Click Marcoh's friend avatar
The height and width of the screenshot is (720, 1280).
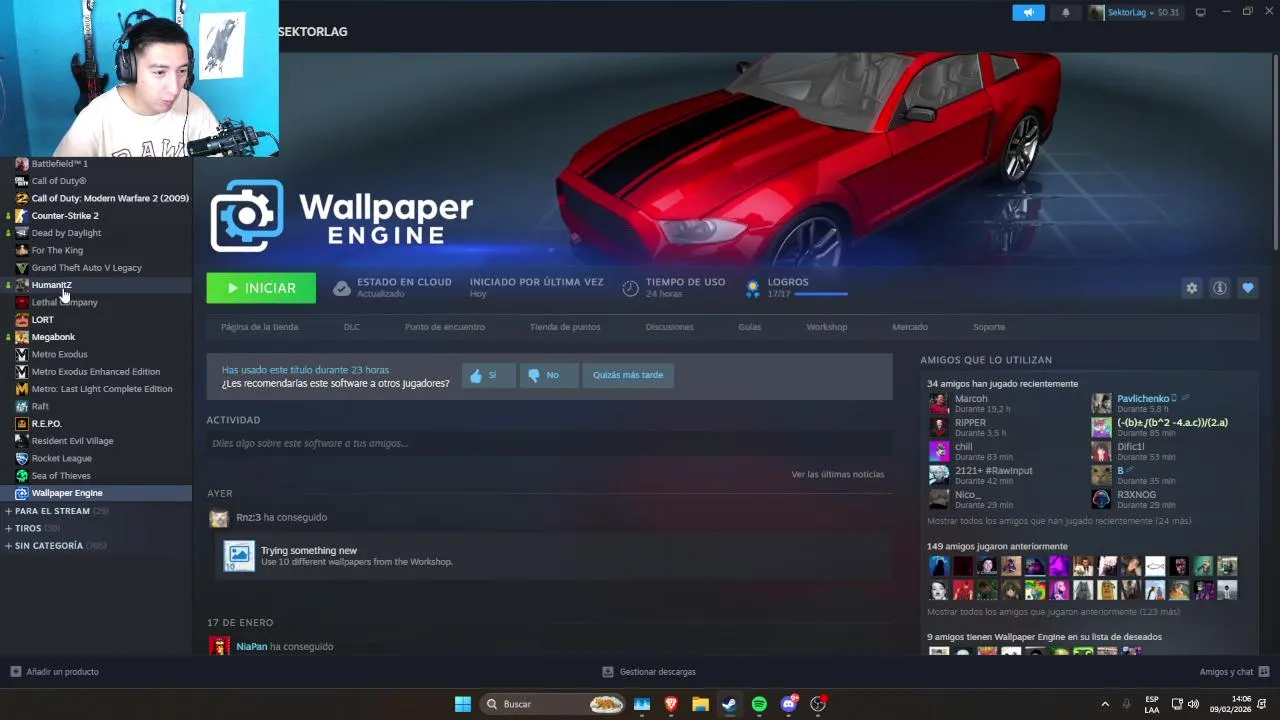tap(938, 404)
